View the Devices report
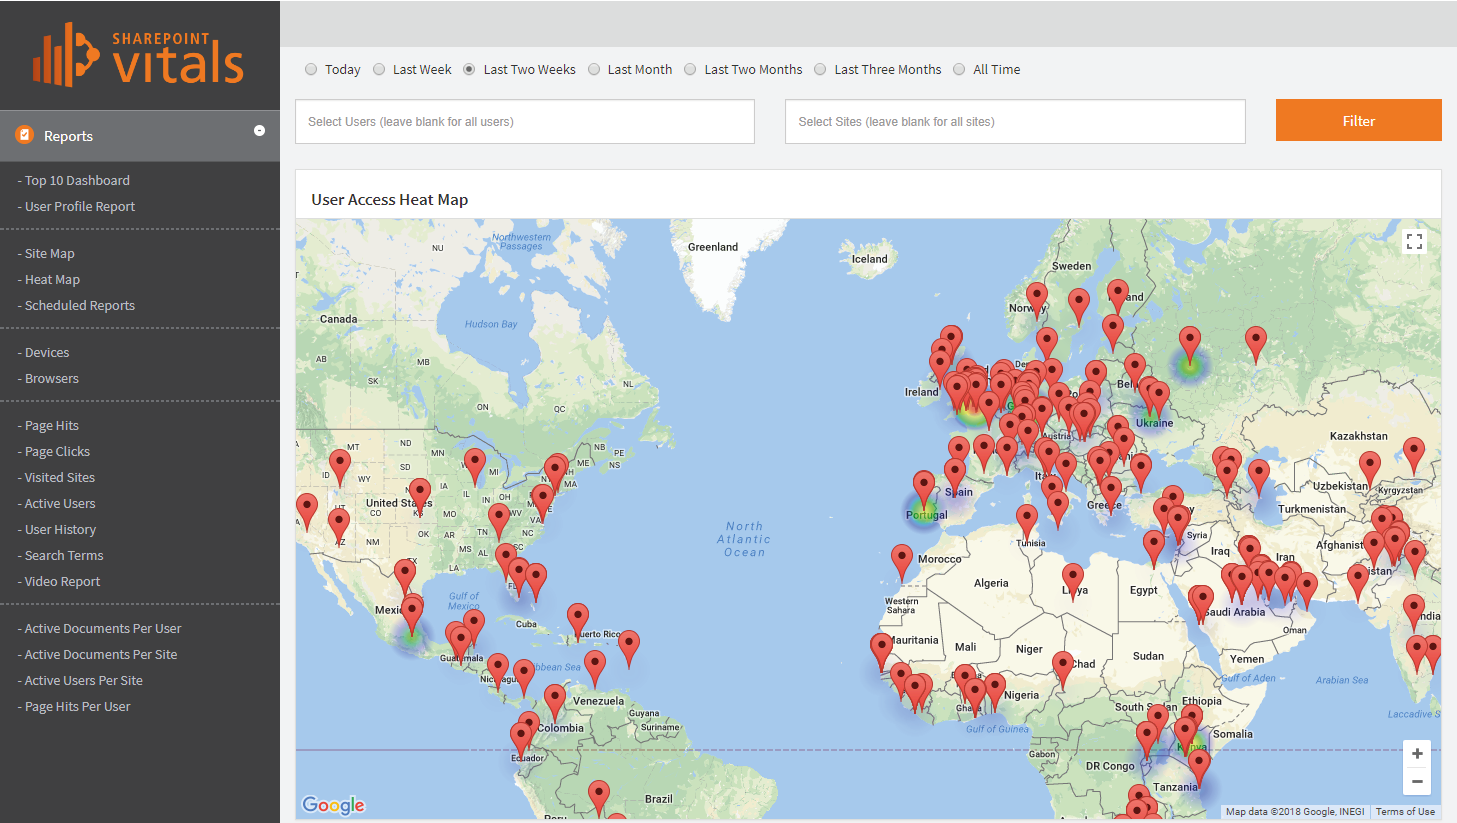Viewport: 1457px width, 823px height. point(46,352)
